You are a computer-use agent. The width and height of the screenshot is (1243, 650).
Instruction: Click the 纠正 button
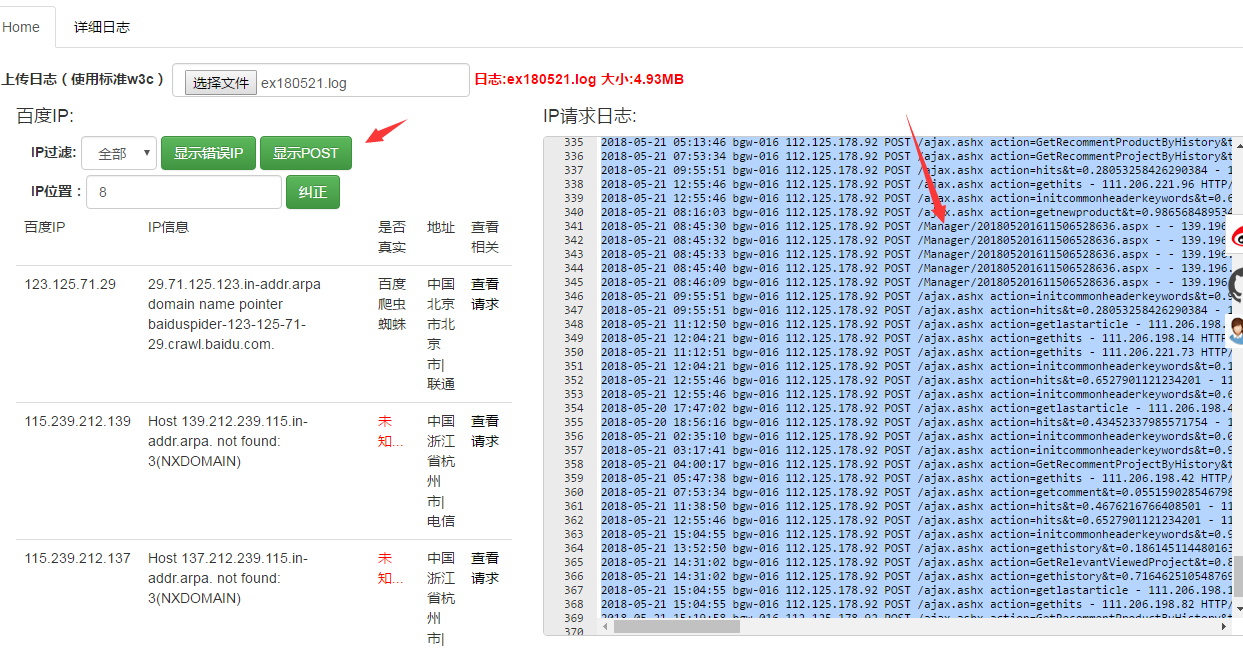click(x=313, y=192)
